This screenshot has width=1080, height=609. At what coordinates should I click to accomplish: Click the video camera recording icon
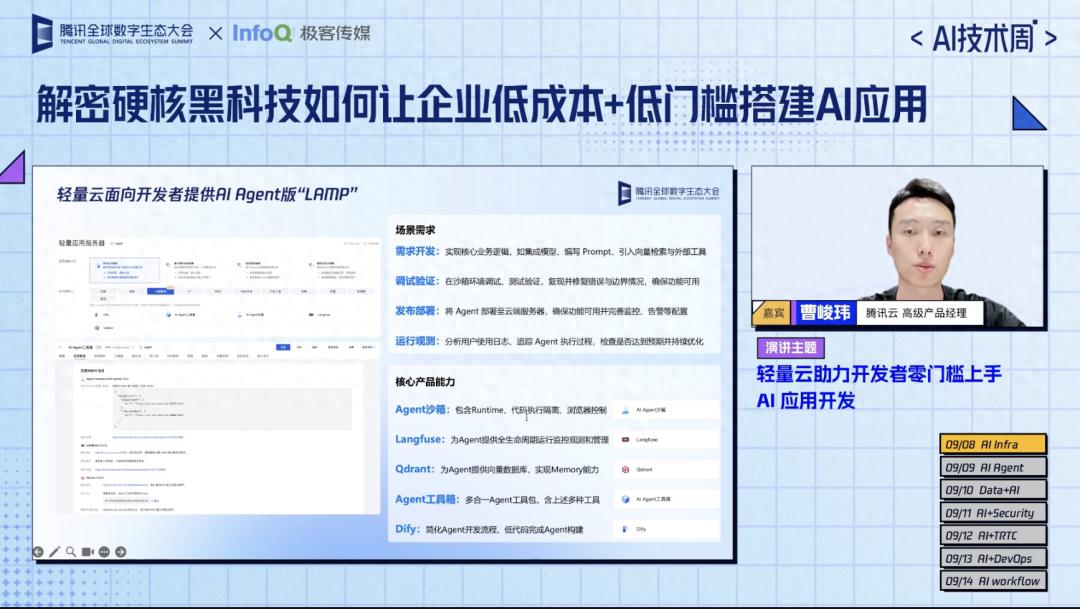(87, 551)
